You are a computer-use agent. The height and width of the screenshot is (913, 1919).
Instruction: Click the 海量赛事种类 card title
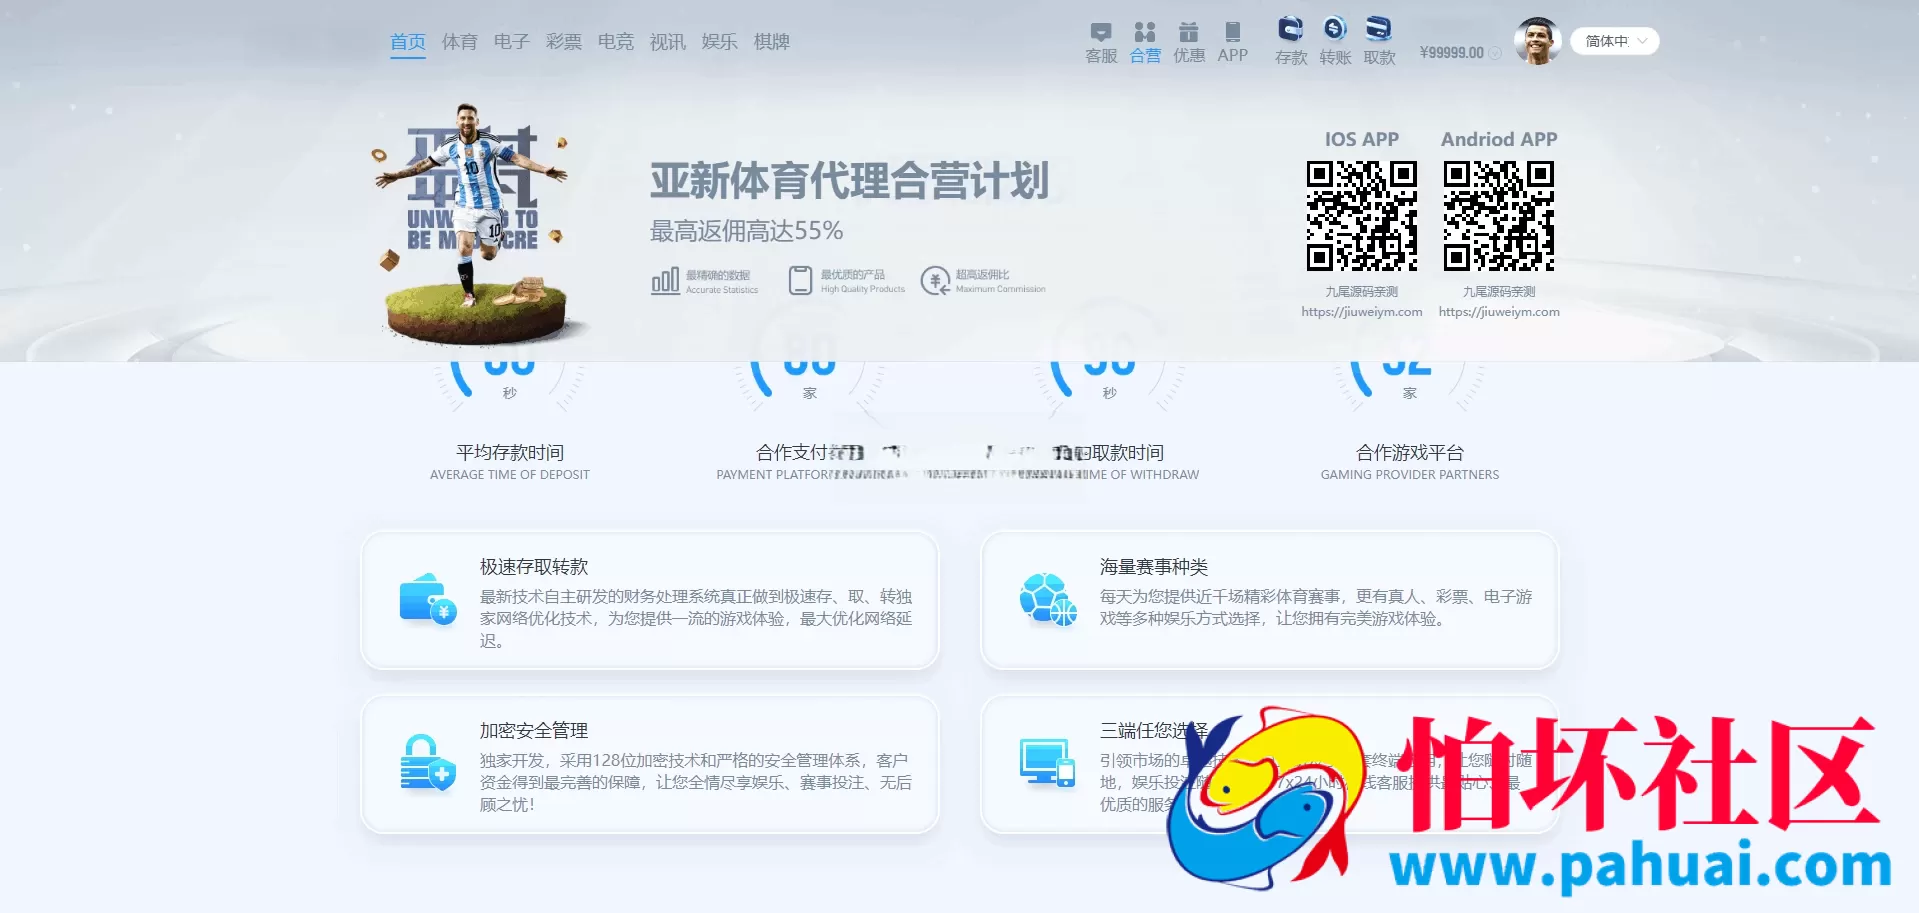click(1154, 567)
